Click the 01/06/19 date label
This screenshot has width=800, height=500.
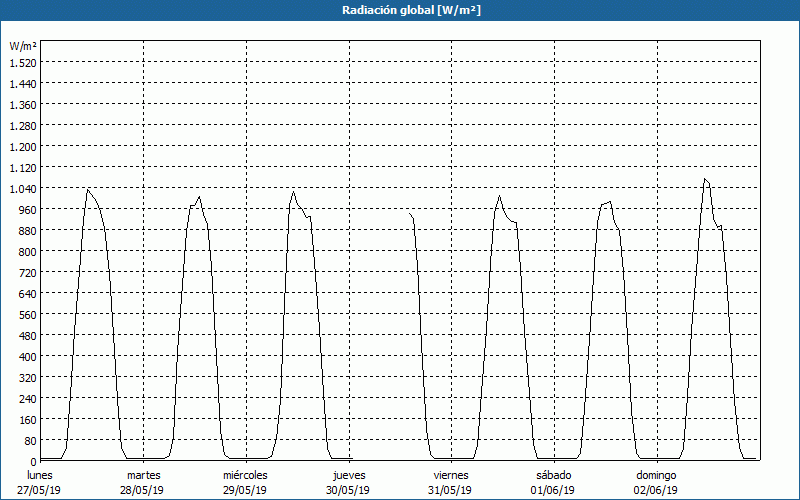tap(553, 490)
